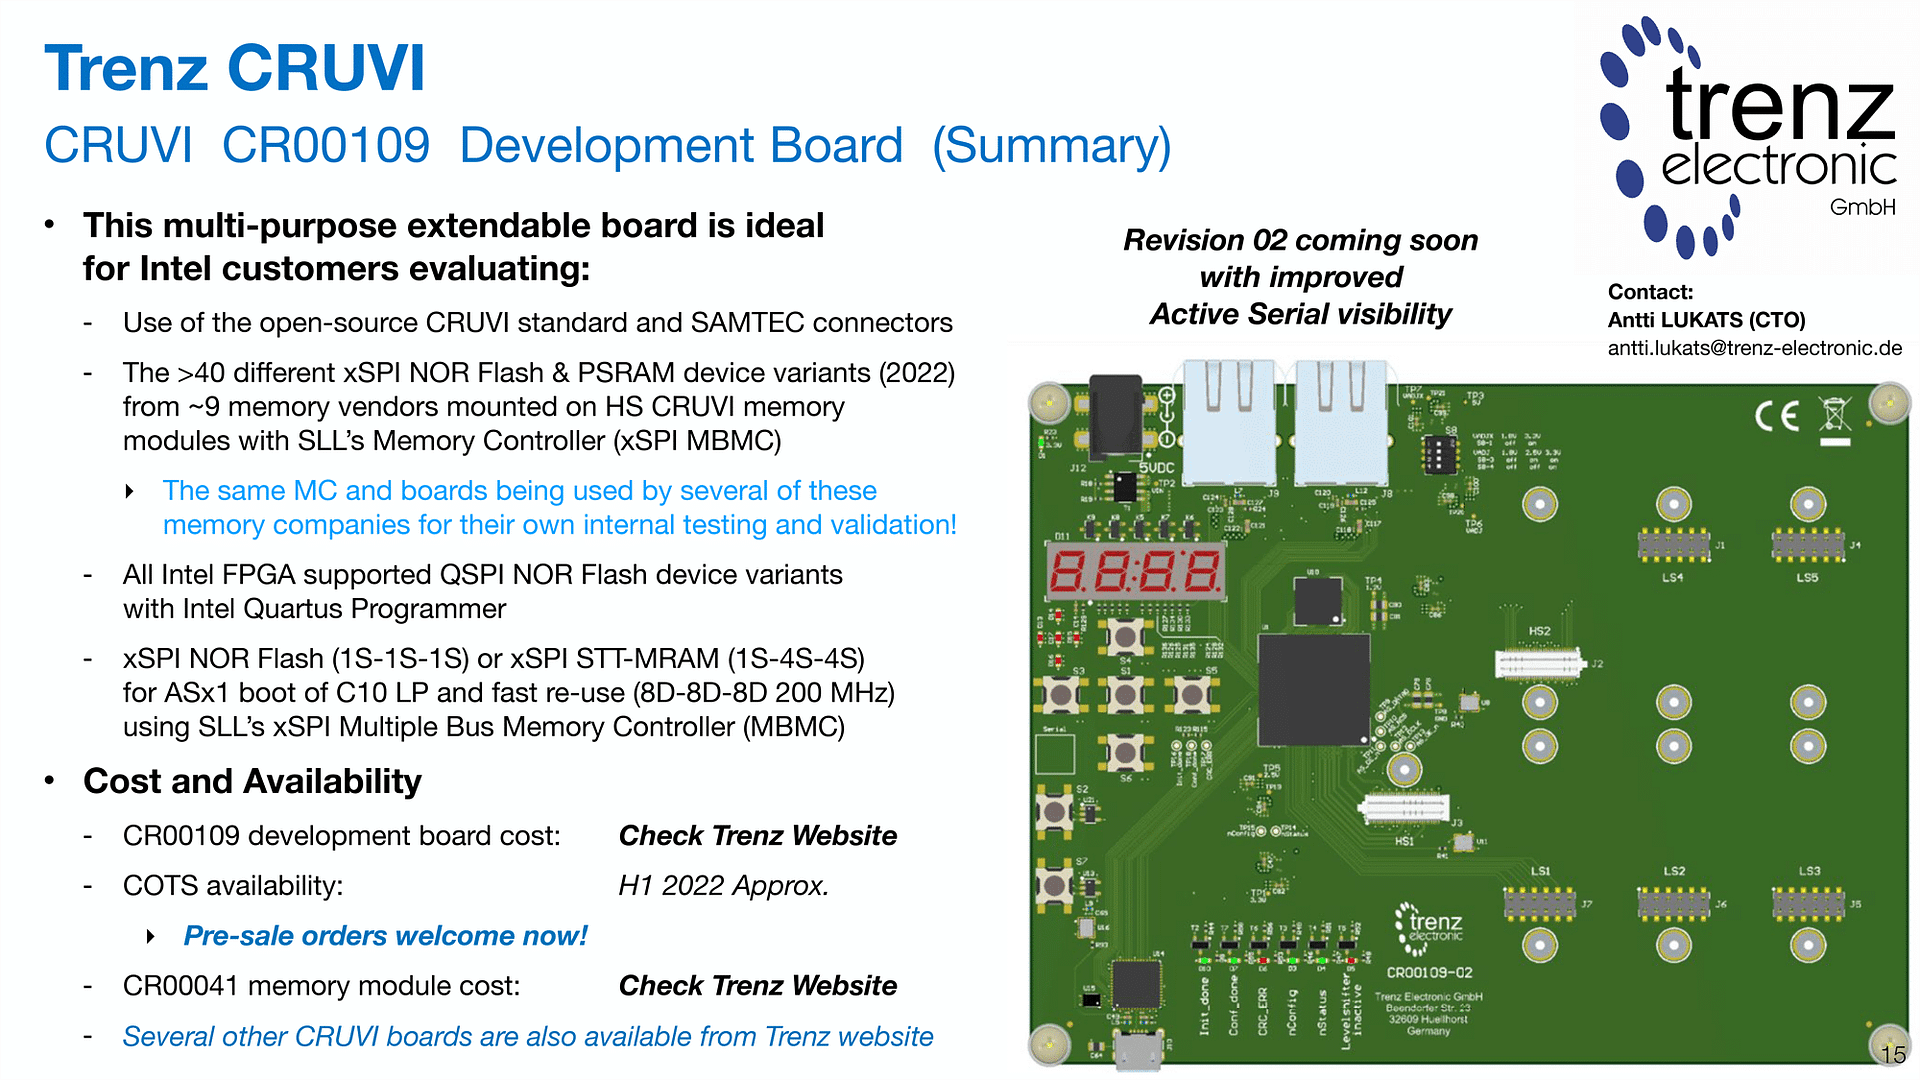
Task: Click the antti.lukats@trenz-electronic.de email address
Action: (1754, 348)
